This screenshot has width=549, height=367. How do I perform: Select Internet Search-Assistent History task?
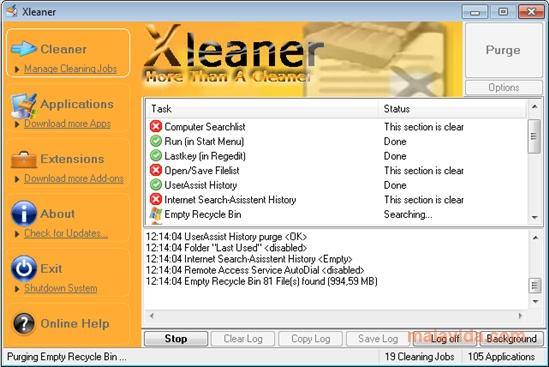pyautogui.click(x=336, y=199)
